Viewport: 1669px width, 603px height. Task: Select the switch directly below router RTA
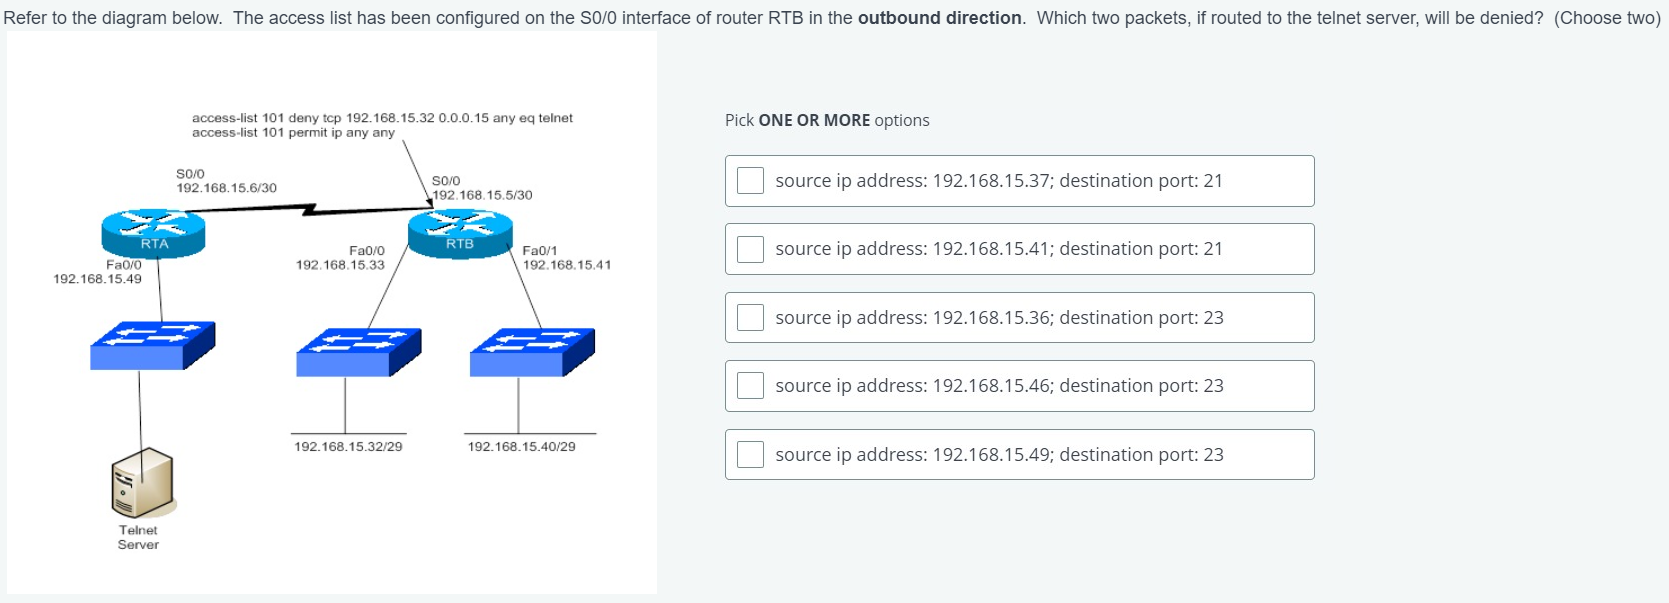coord(152,345)
